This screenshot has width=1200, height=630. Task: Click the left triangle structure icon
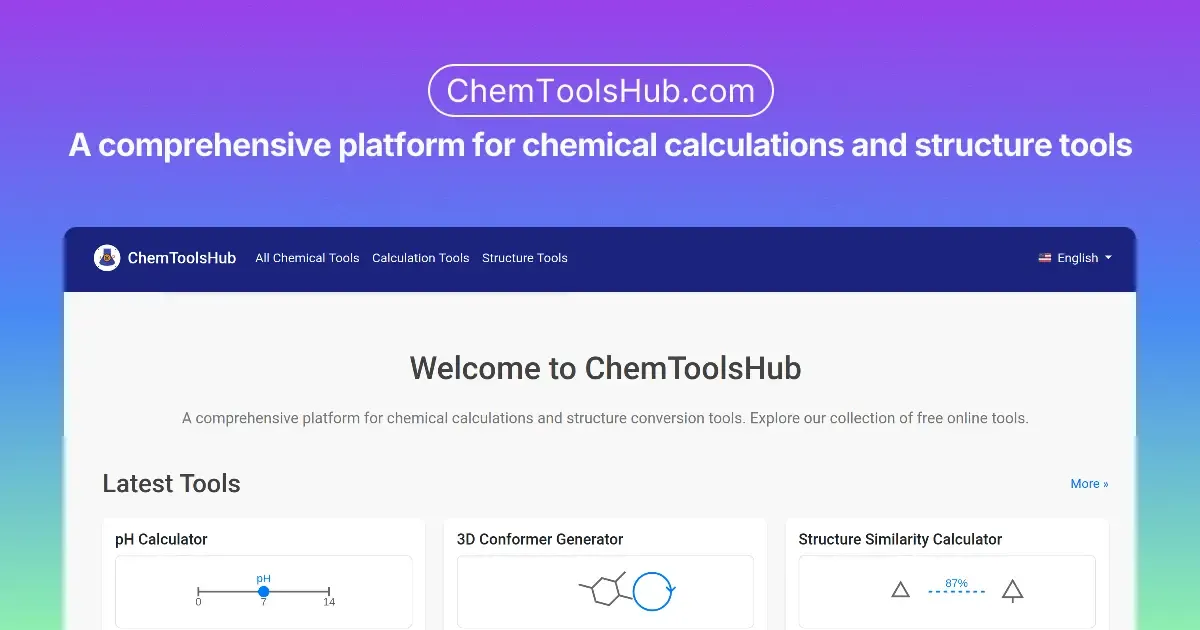(x=900, y=589)
